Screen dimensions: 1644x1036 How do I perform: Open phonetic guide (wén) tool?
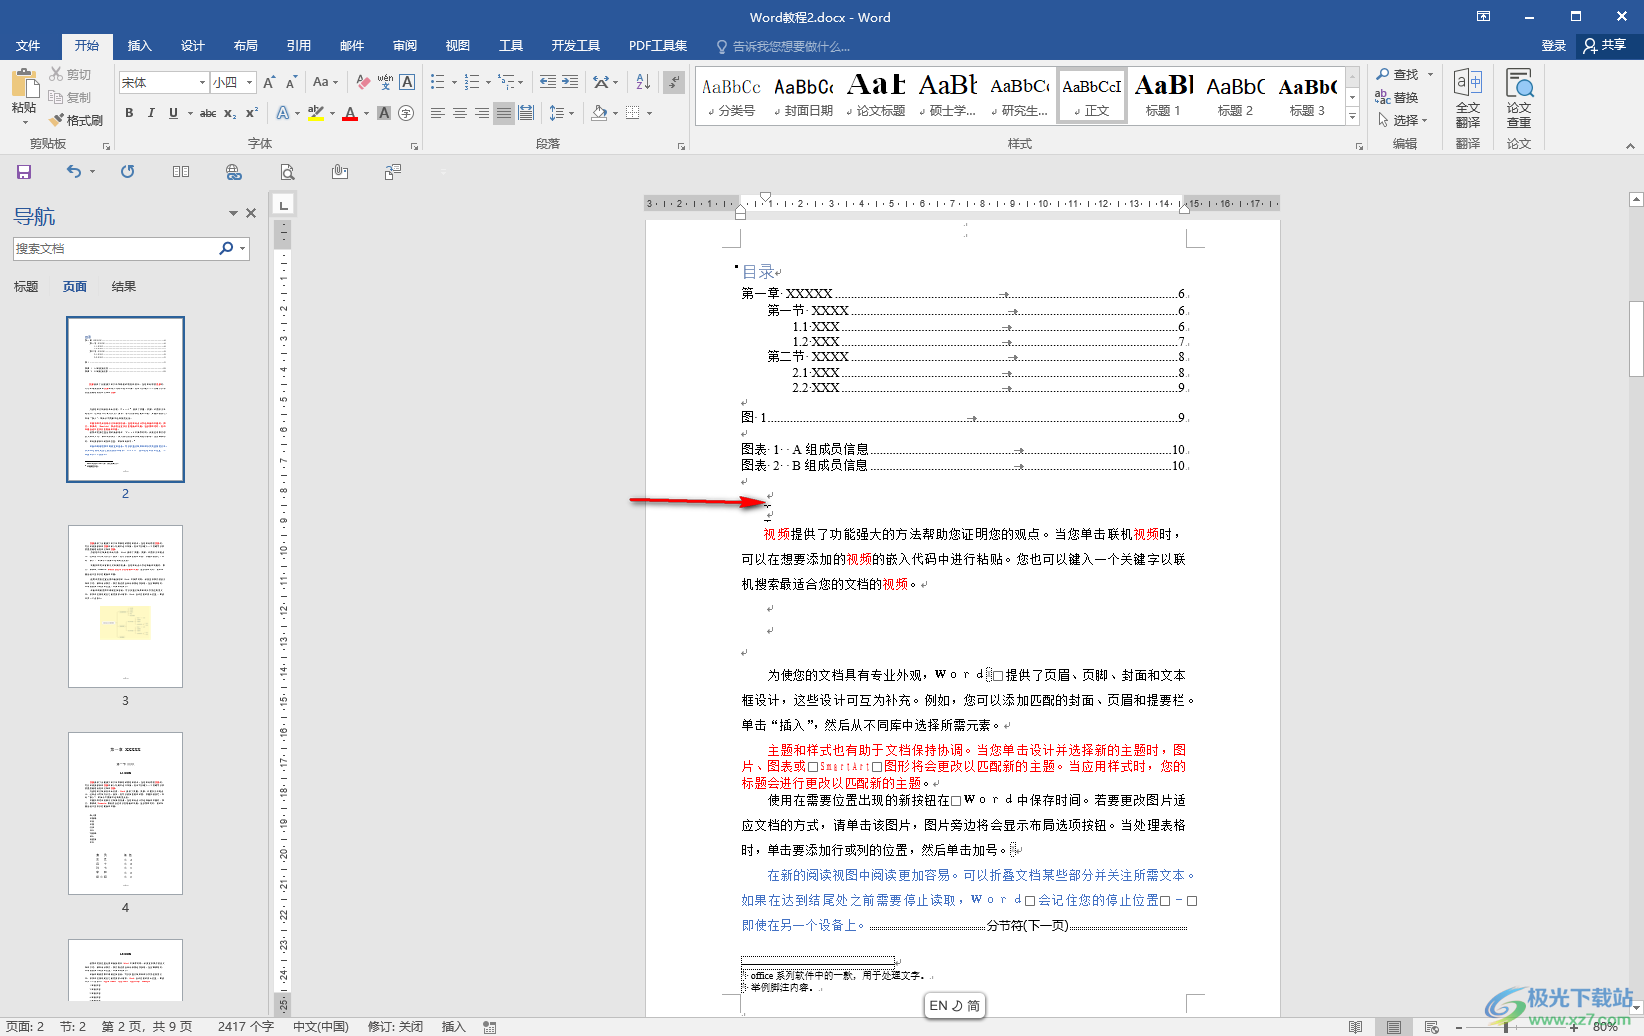point(385,82)
